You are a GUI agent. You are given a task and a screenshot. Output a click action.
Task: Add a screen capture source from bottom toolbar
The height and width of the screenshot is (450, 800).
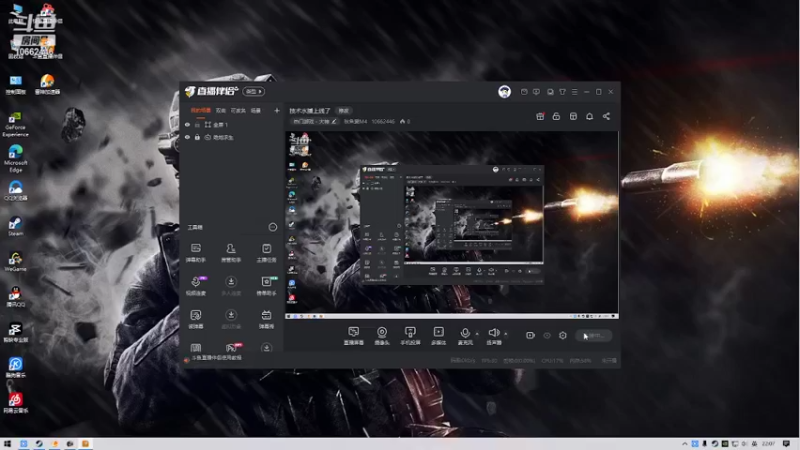tap(354, 336)
